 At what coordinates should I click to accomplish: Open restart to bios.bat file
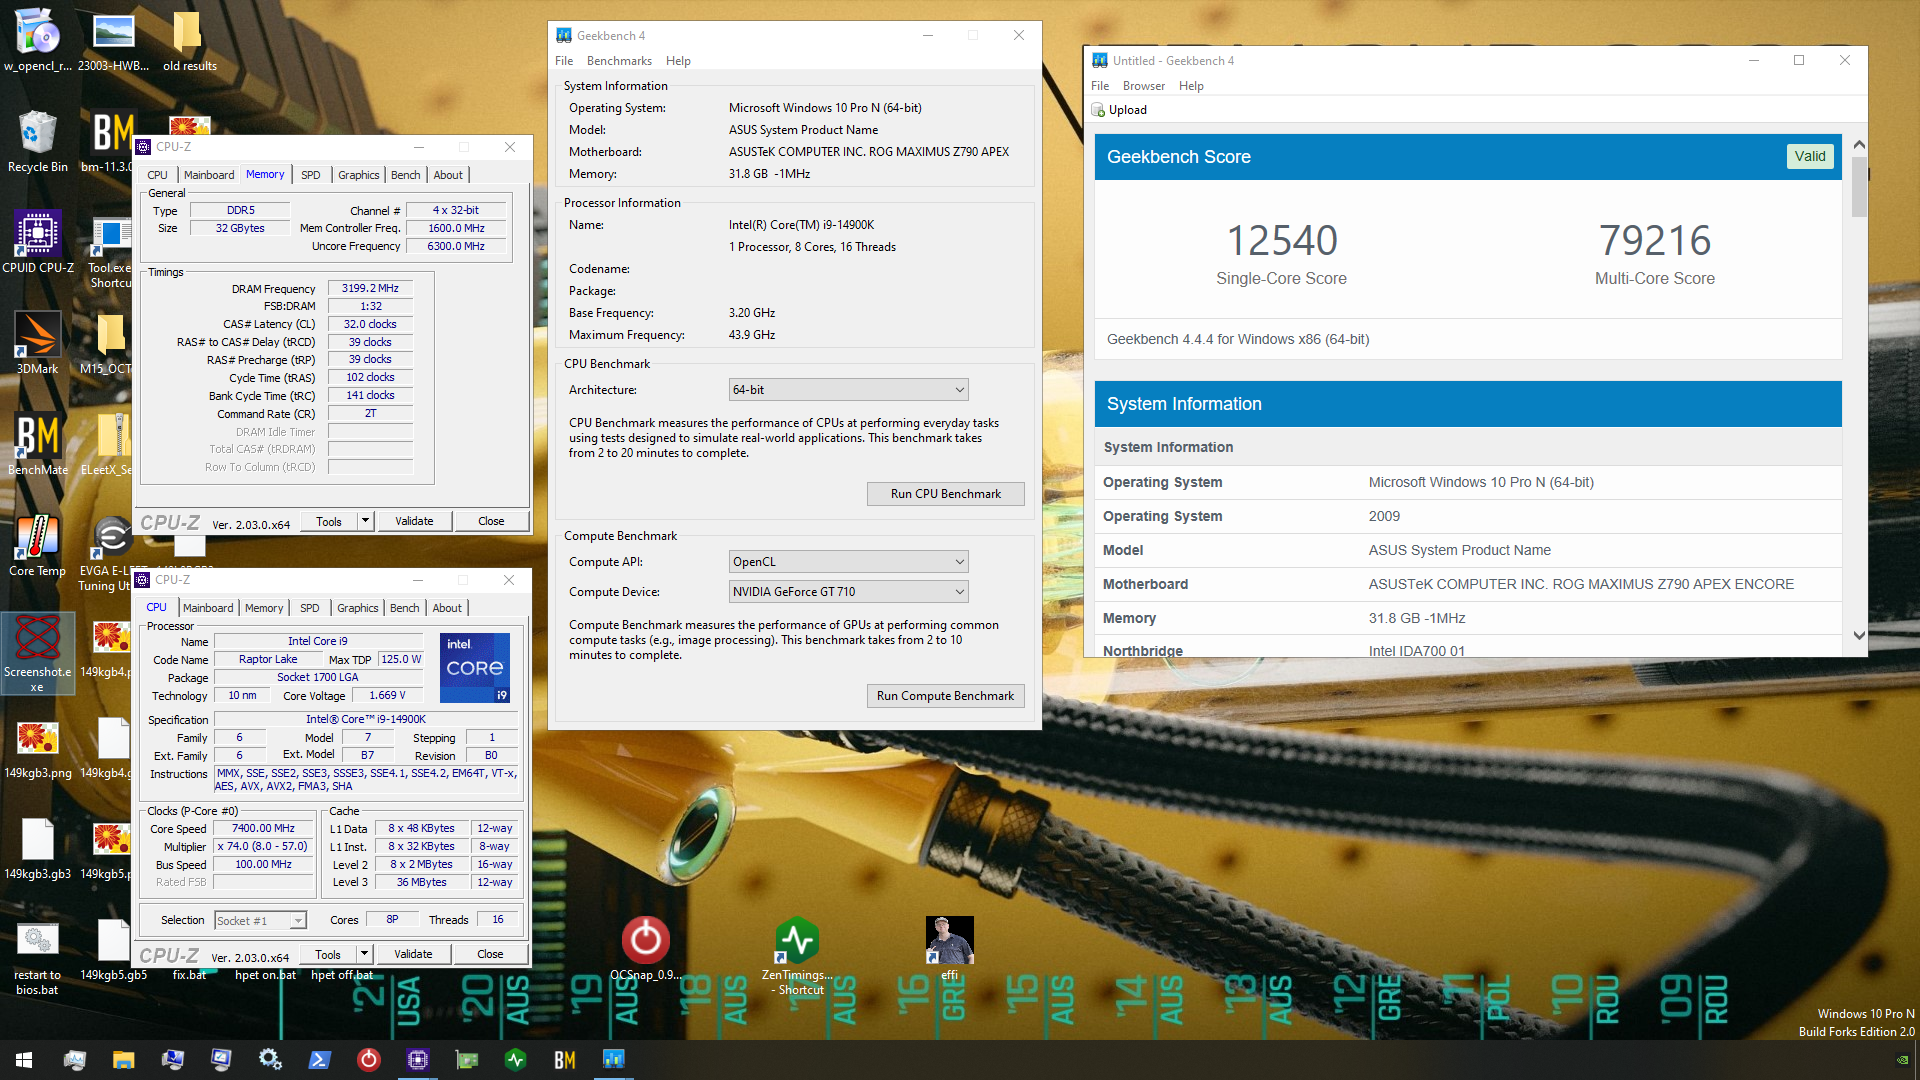pos(38,958)
